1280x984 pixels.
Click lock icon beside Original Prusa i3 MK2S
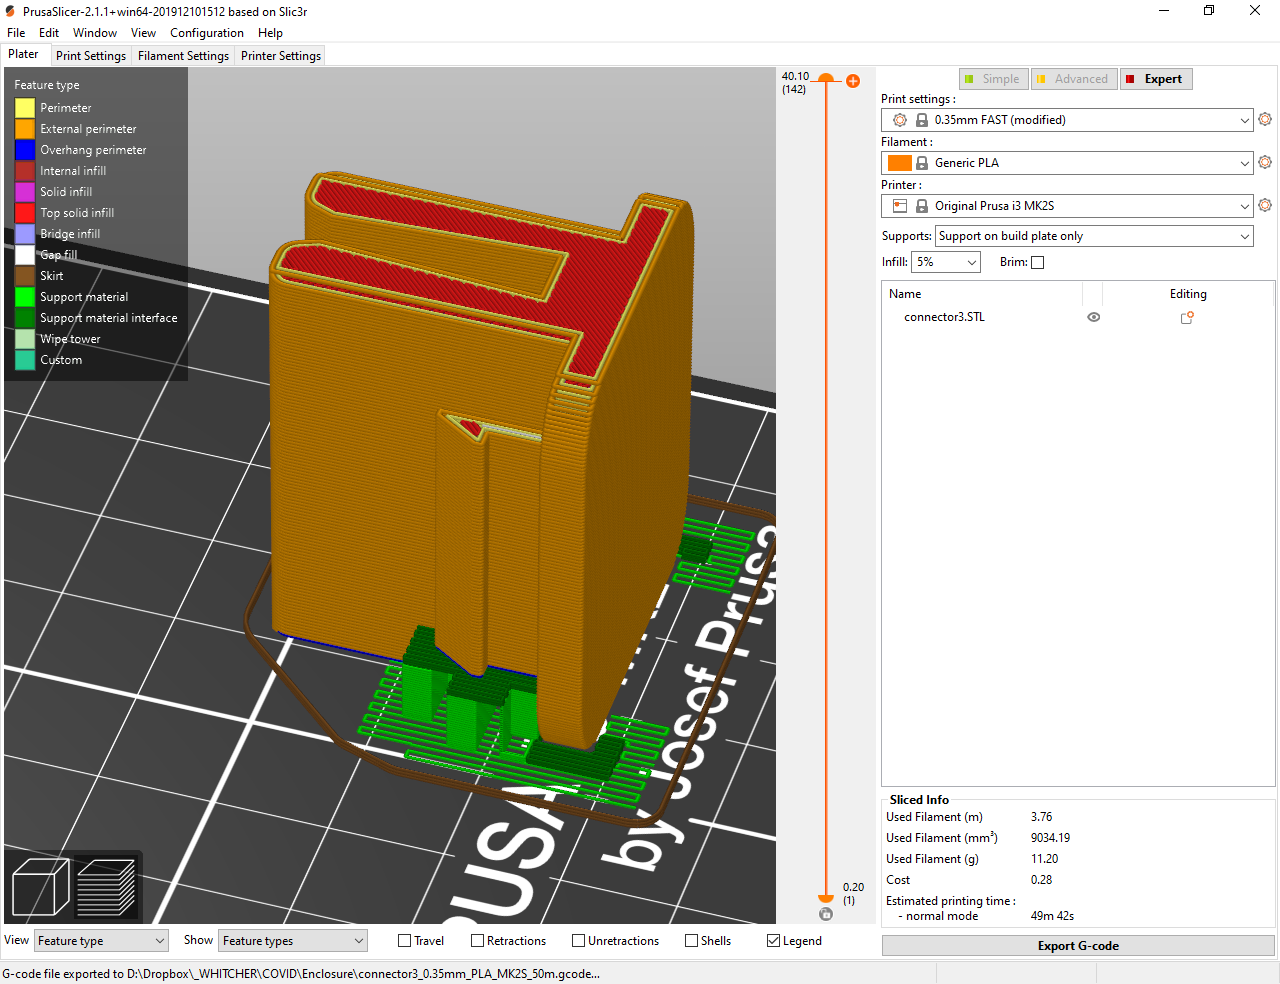(922, 206)
